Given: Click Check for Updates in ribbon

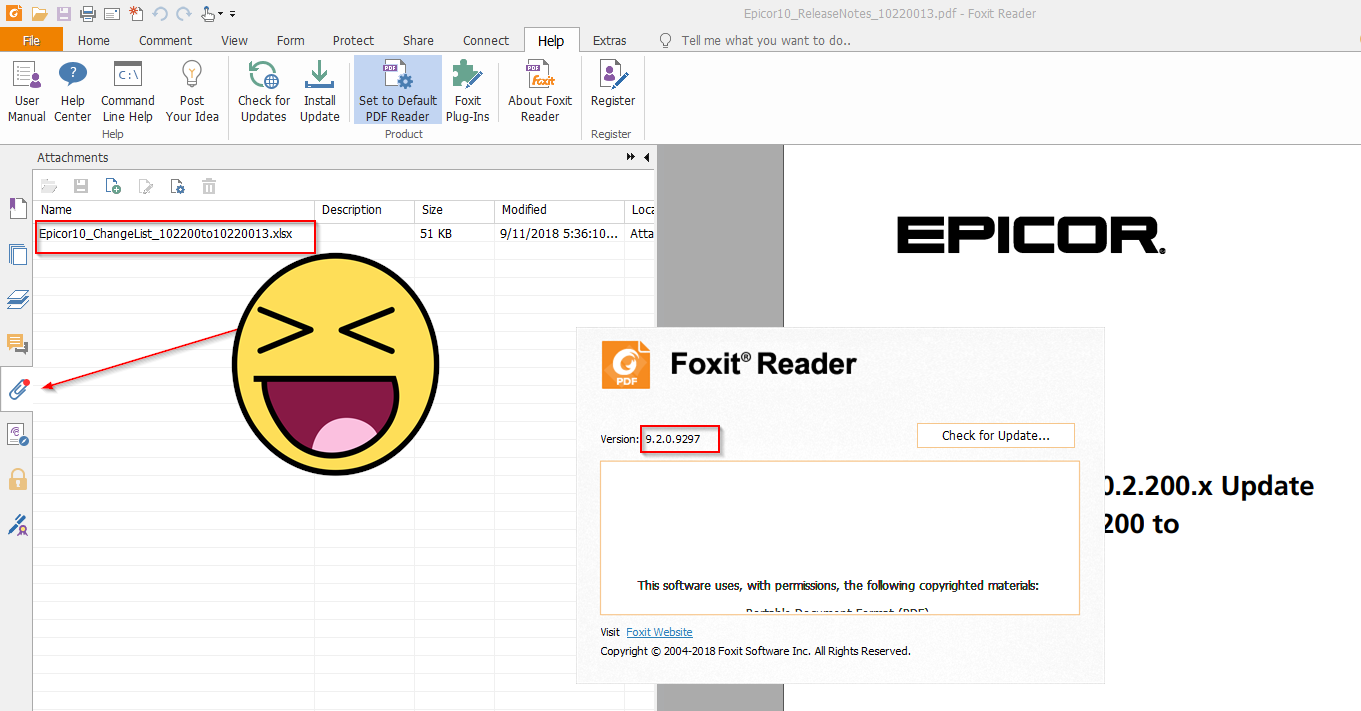Looking at the screenshot, I should 264,91.
